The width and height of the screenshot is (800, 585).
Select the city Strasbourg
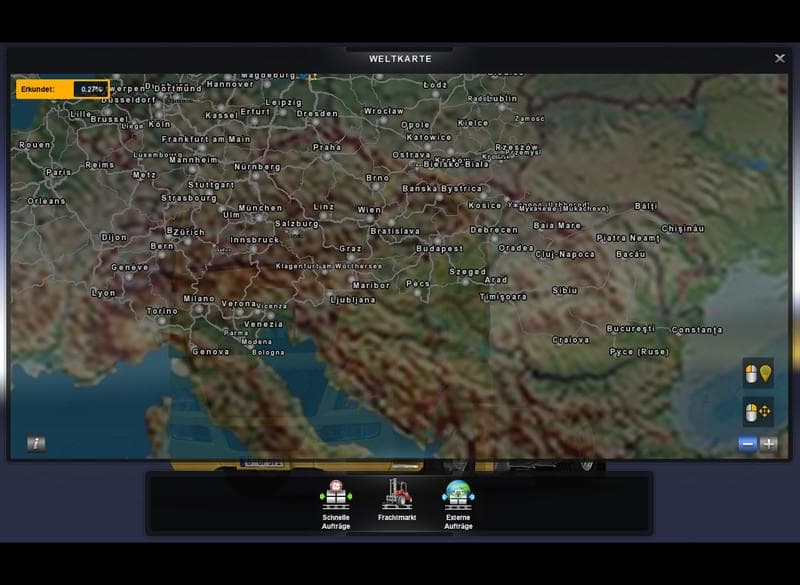click(x=189, y=198)
